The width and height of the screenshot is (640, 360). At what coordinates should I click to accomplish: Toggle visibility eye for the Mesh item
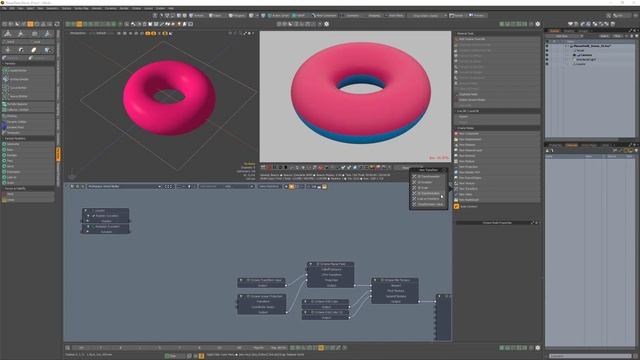click(x=547, y=51)
